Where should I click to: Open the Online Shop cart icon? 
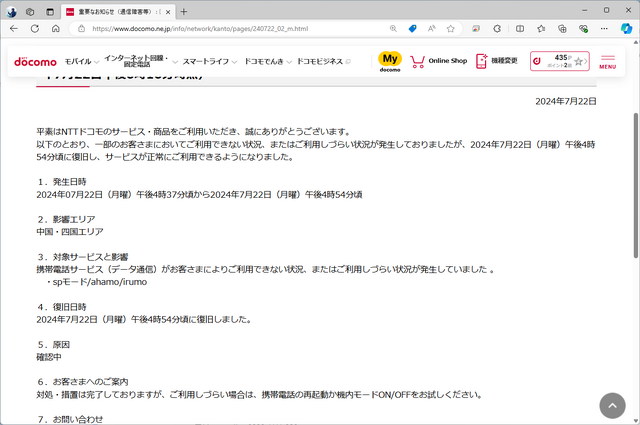pyautogui.click(x=417, y=61)
